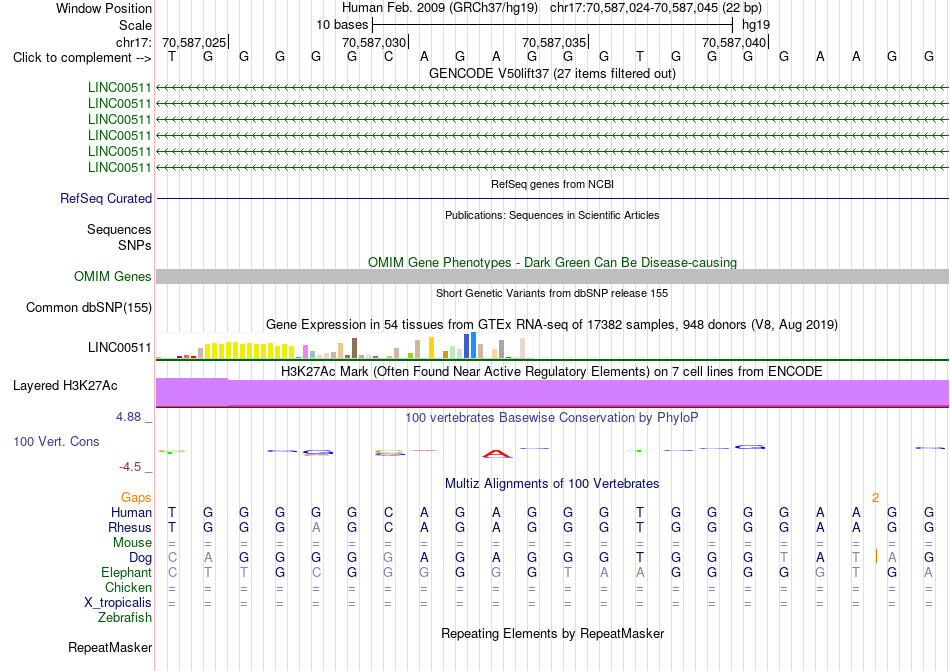950x671 pixels.
Task: Click the 'C' base in complement sequence row
Action: 388,57
